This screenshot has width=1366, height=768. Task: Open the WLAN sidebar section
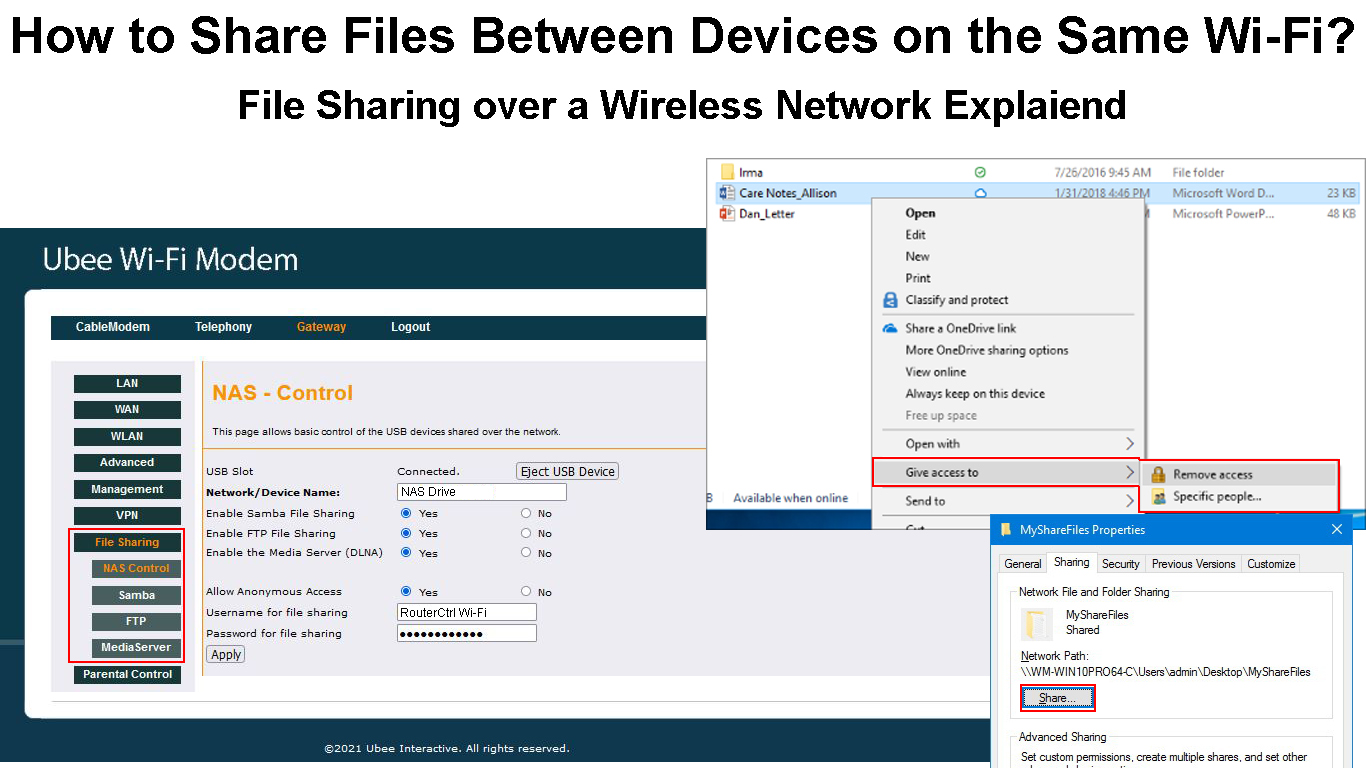(127, 437)
